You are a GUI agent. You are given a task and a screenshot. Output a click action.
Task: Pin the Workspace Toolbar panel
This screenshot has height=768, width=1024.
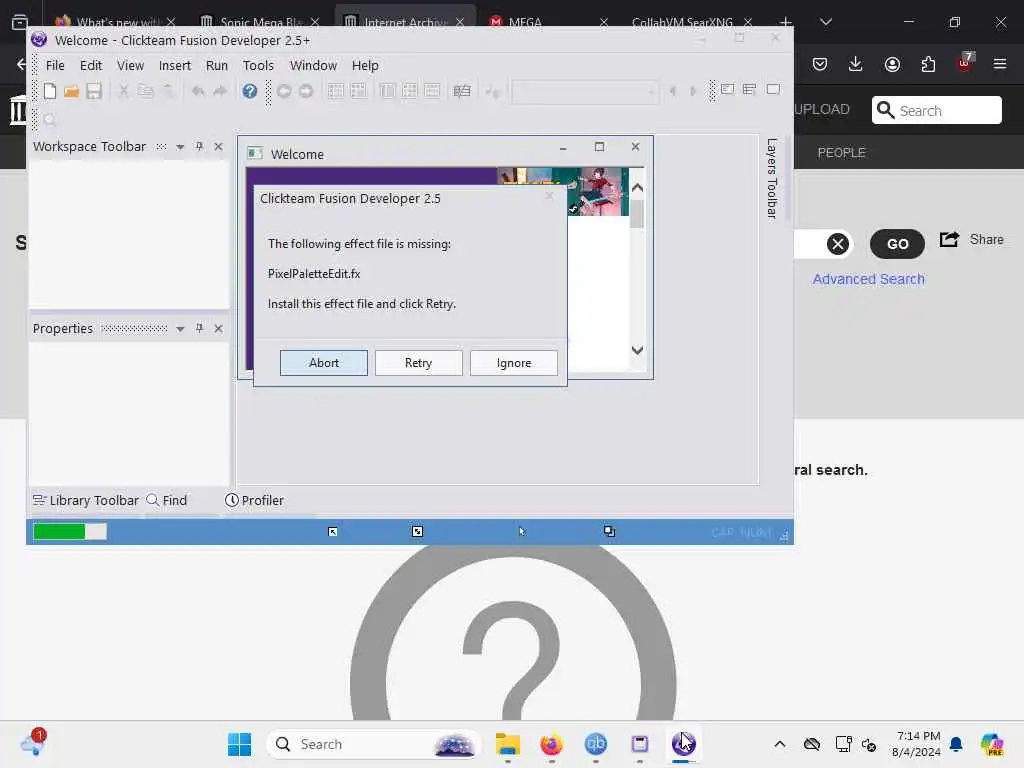(x=199, y=146)
